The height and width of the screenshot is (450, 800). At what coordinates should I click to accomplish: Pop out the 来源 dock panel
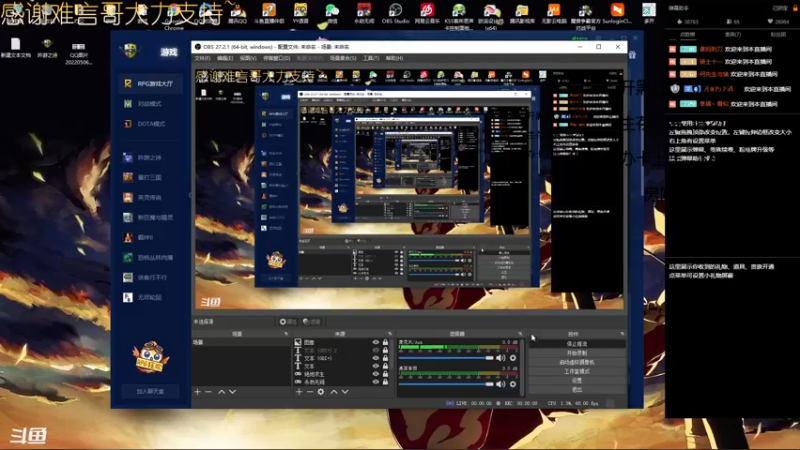pos(390,334)
